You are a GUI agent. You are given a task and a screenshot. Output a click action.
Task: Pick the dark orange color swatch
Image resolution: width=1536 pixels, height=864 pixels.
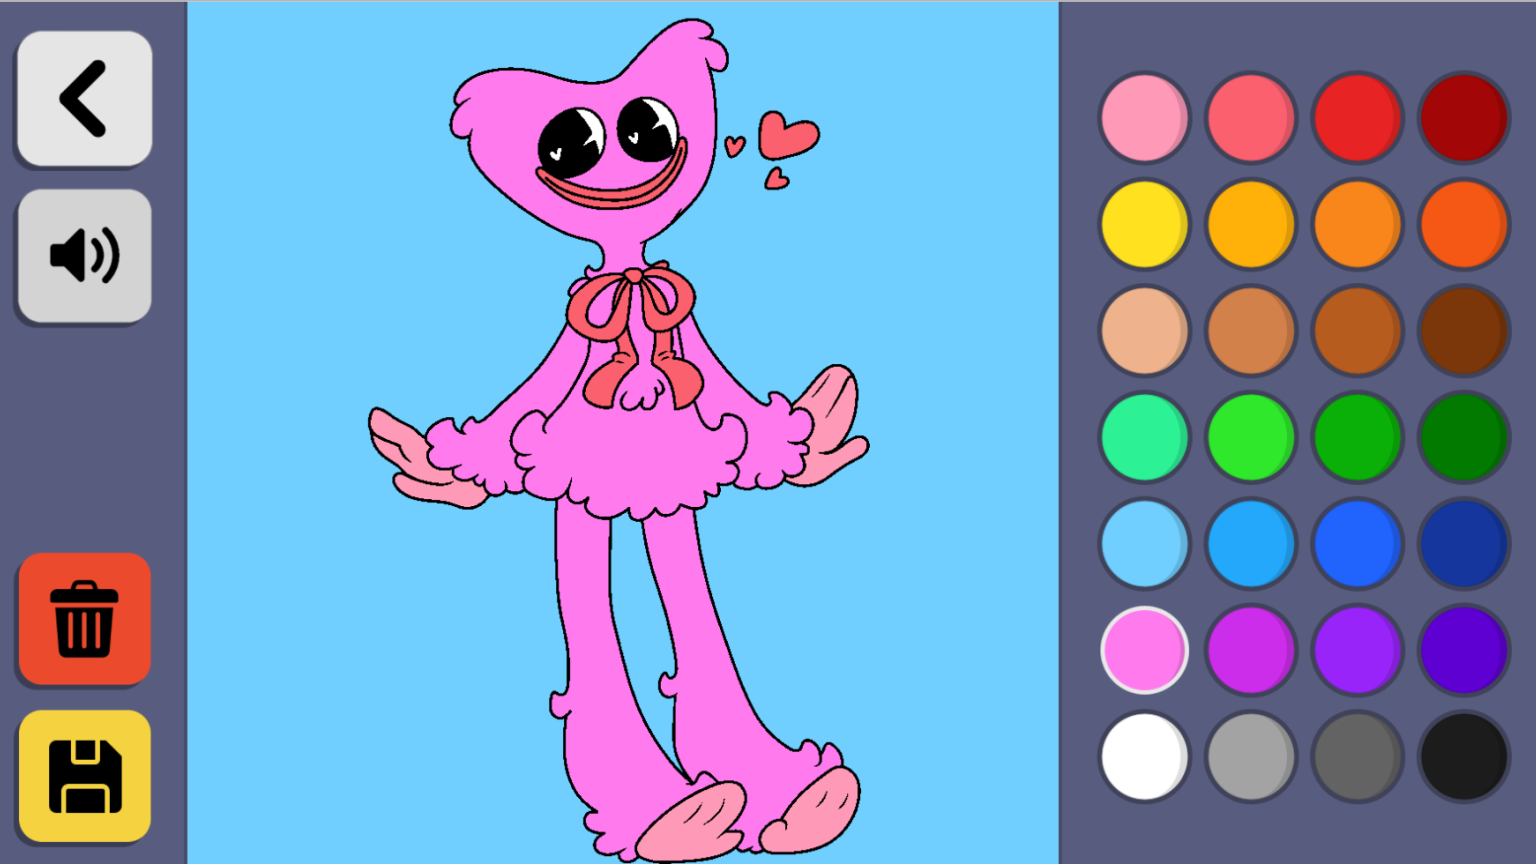click(x=1463, y=225)
